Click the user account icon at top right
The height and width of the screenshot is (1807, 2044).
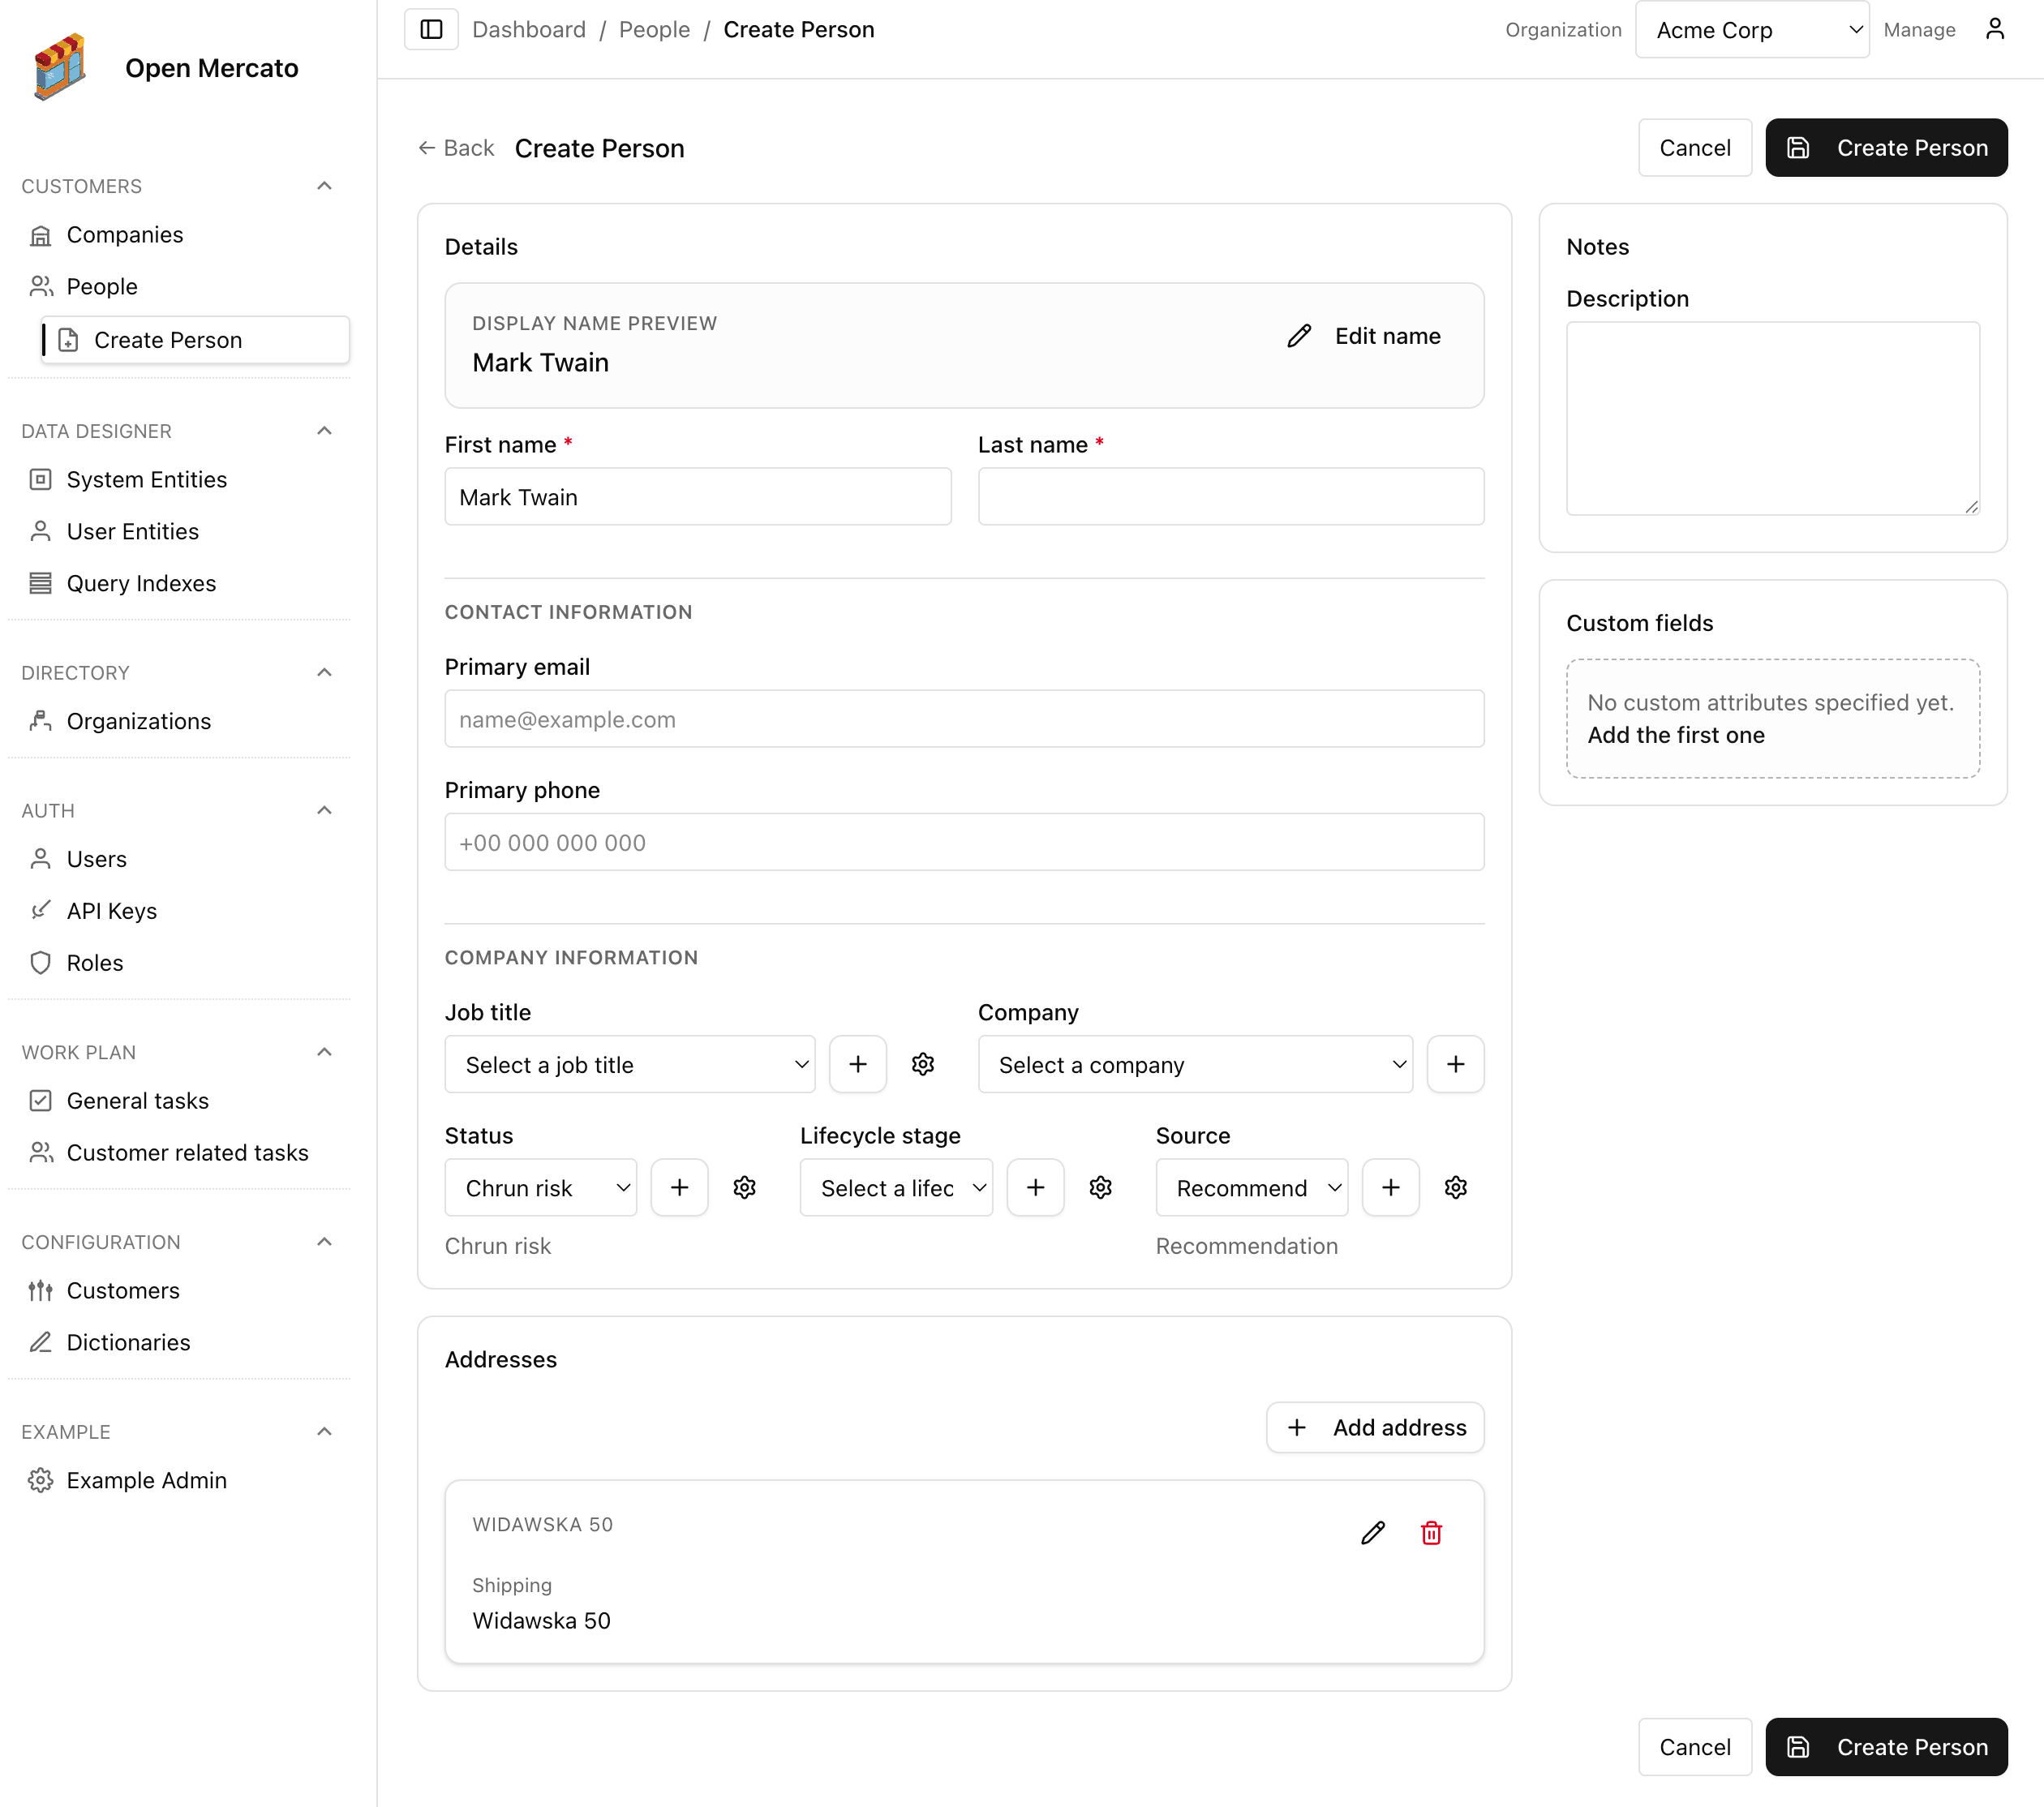coord(1996,29)
